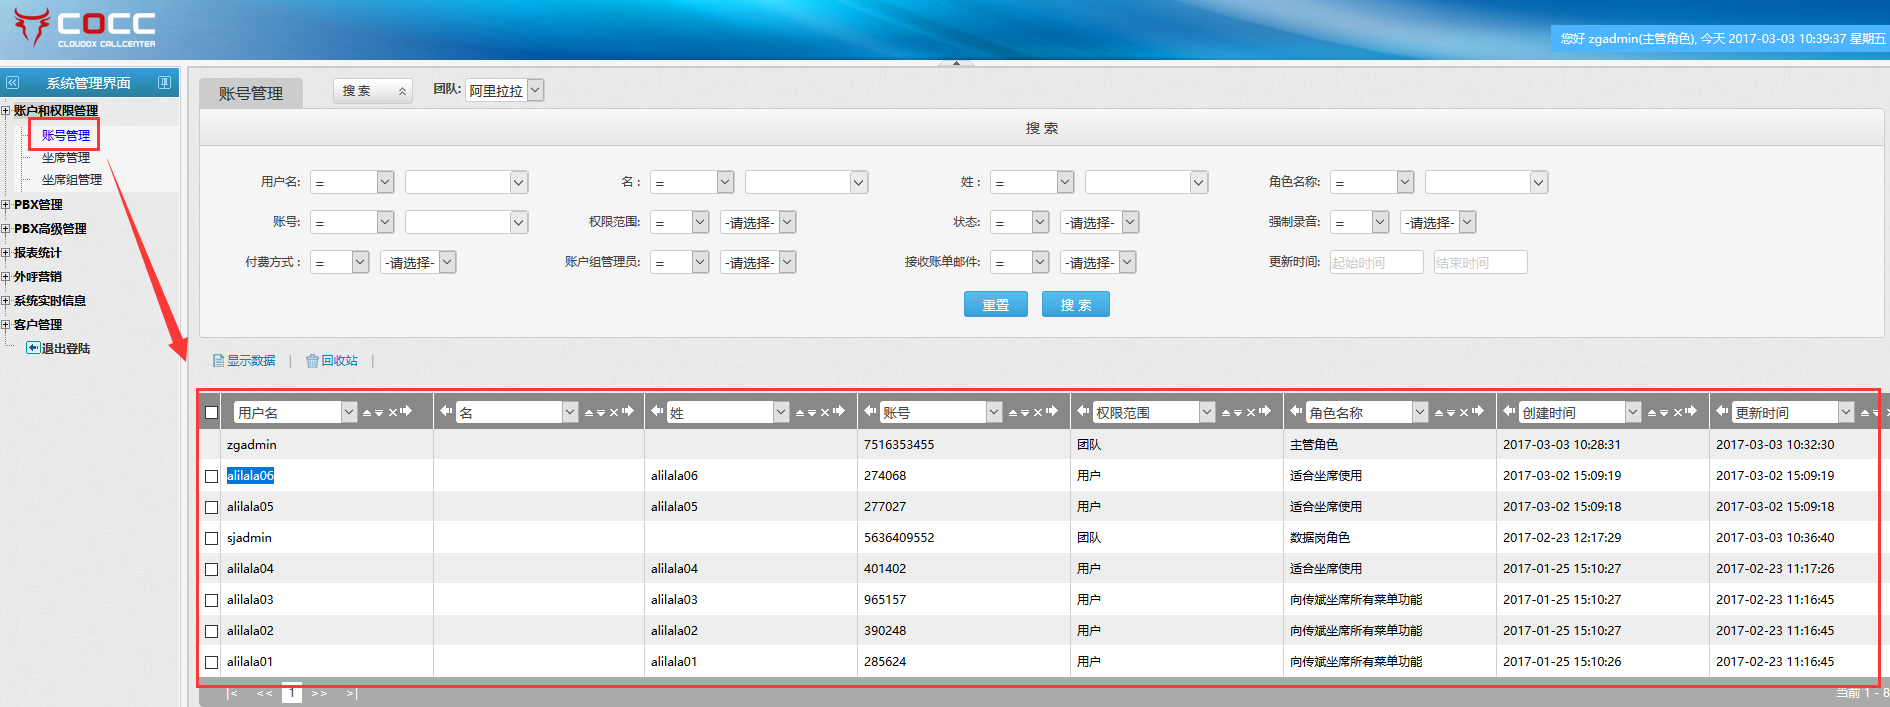Sort 用户名 column ascending with up arrow
The width and height of the screenshot is (1890, 707).
[x=367, y=412]
